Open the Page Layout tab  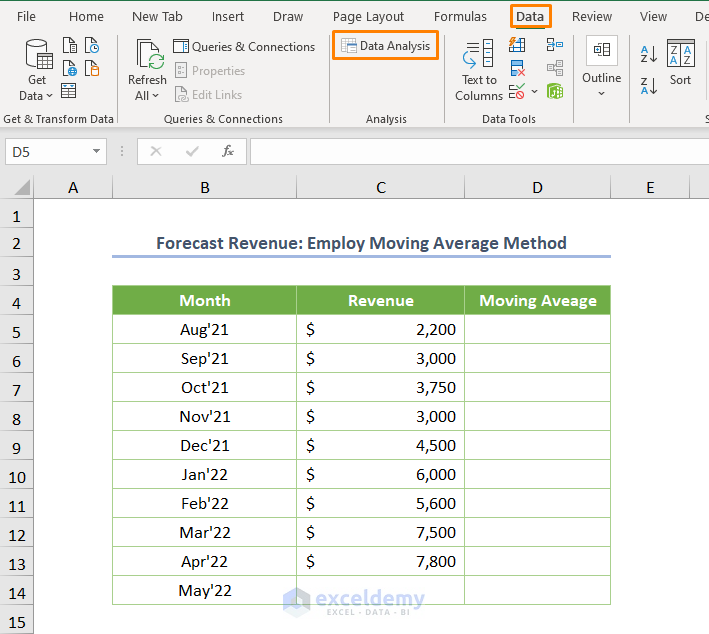tap(368, 17)
